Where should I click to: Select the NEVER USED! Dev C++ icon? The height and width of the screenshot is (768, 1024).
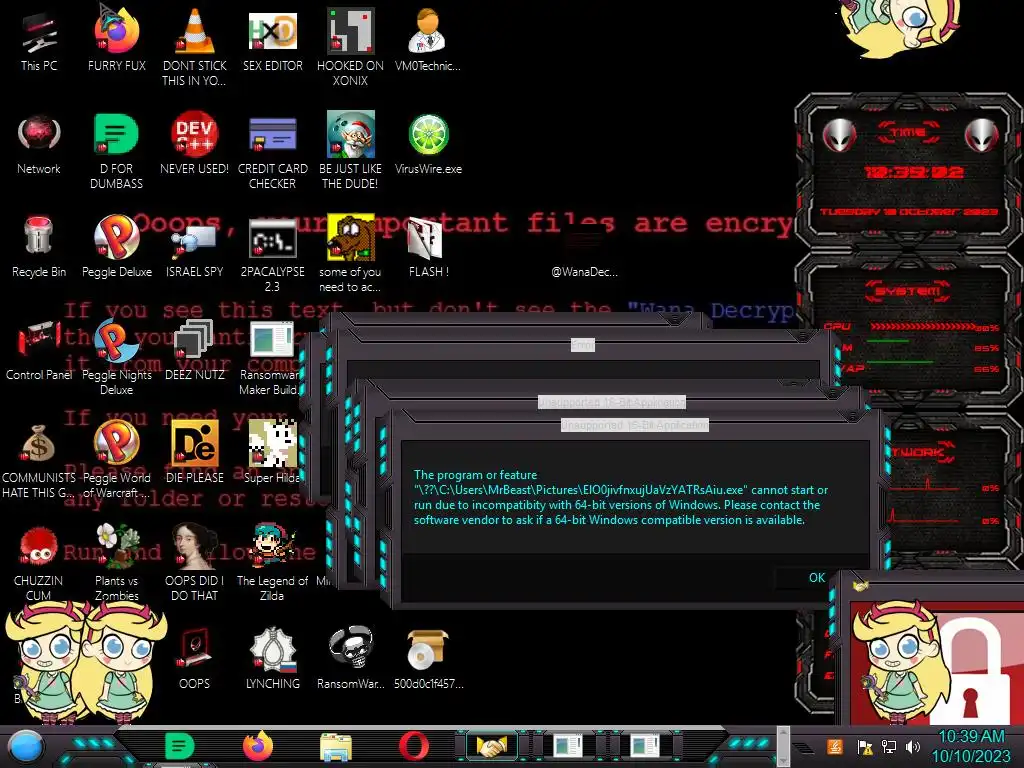click(195, 144)
